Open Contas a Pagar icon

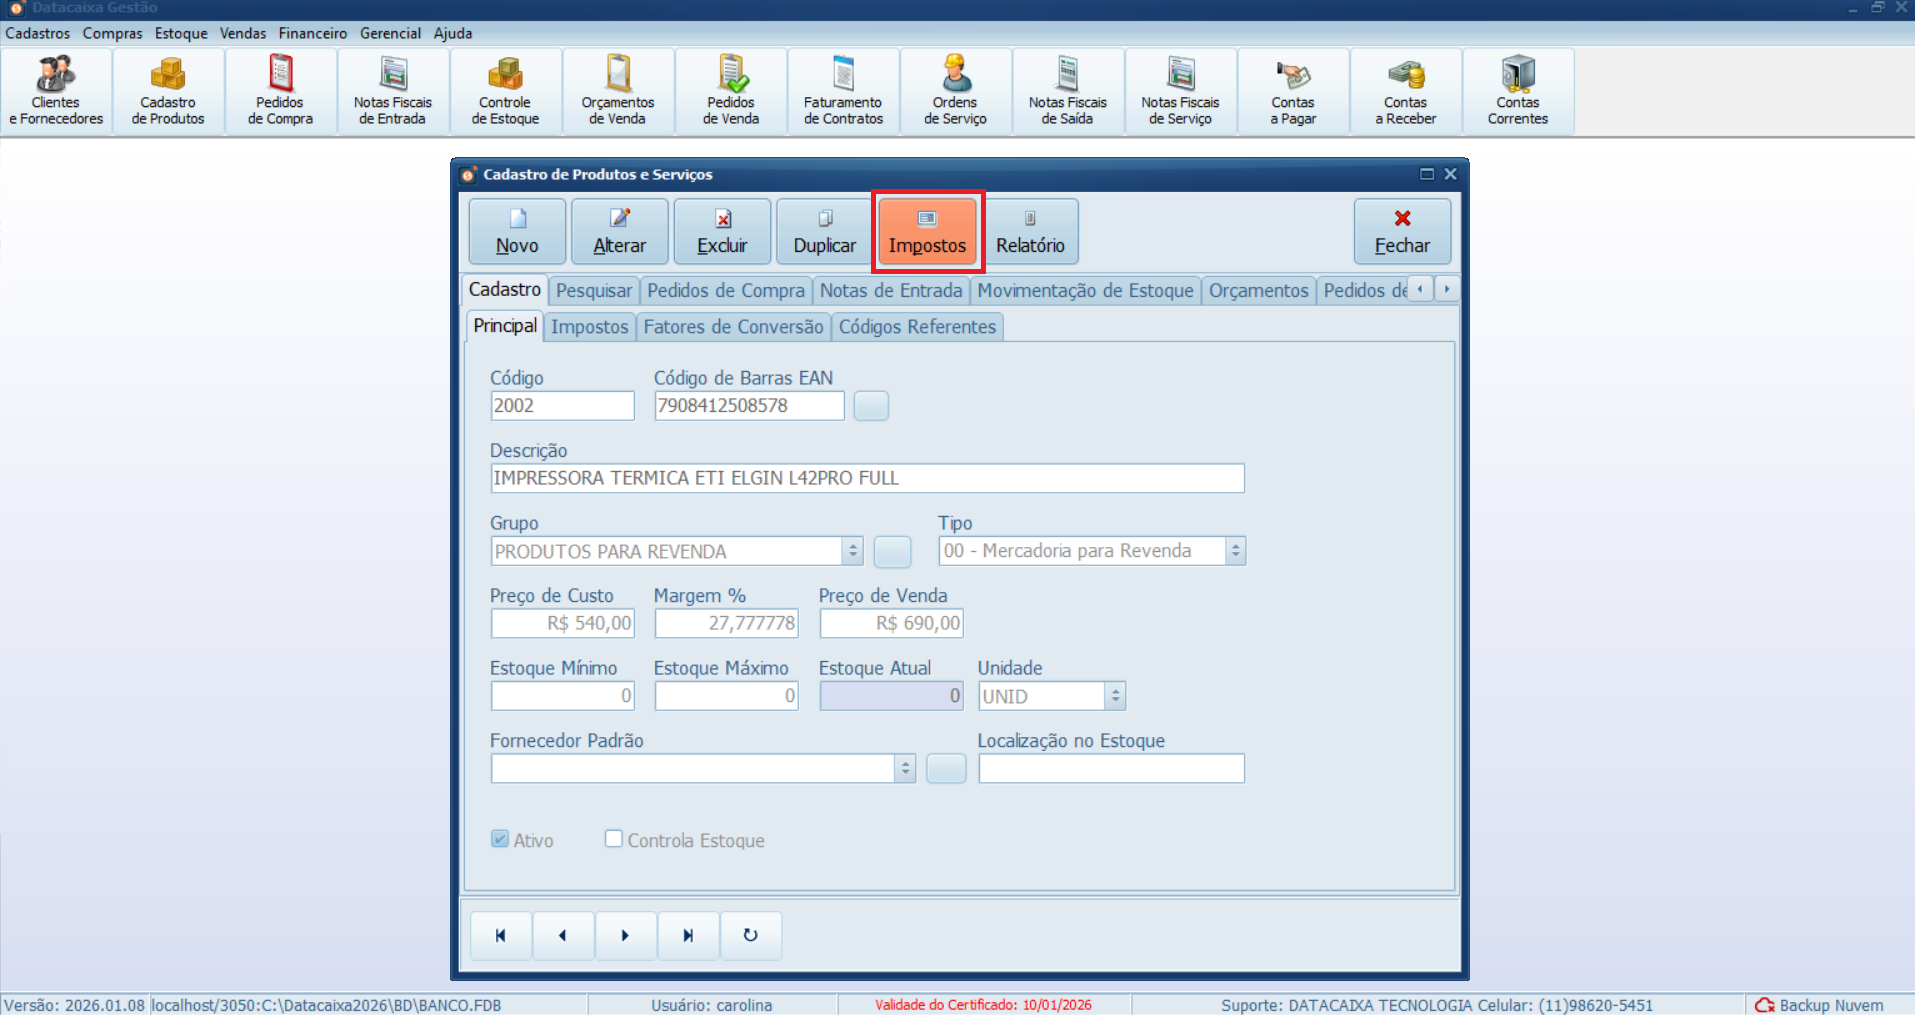tap(1293, 91)
